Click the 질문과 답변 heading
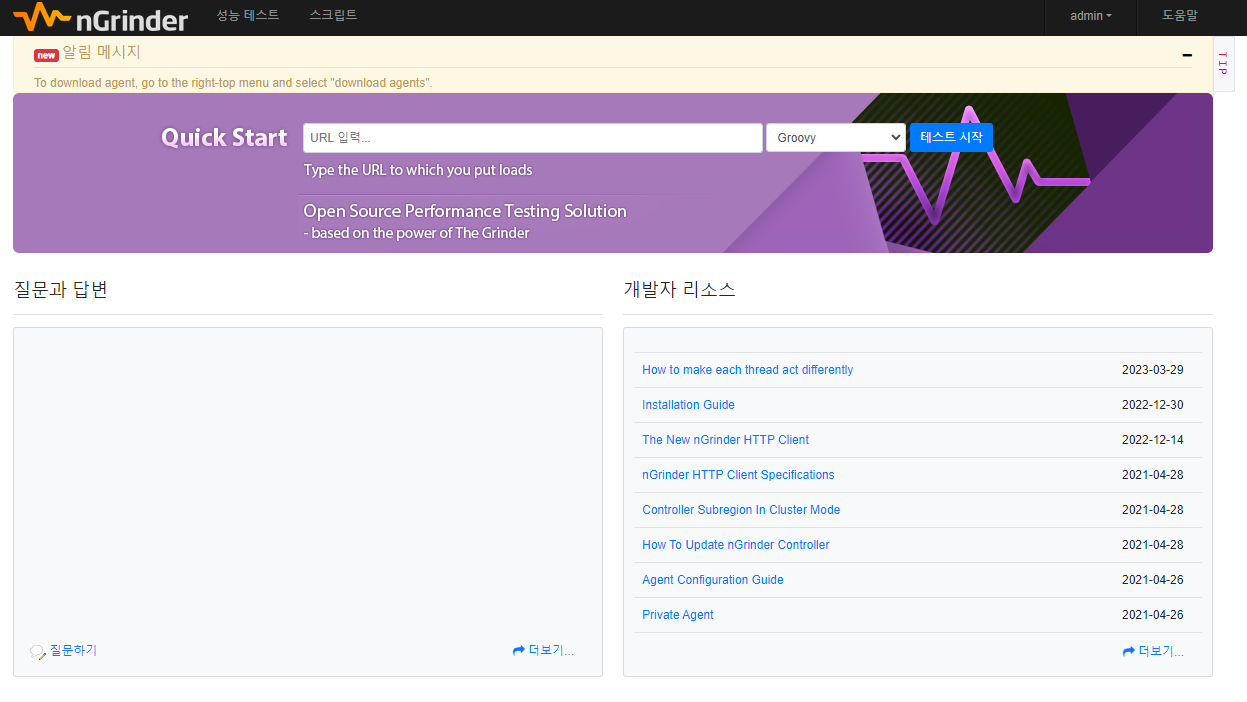1247x702 pixels. [x=60, y=290]
